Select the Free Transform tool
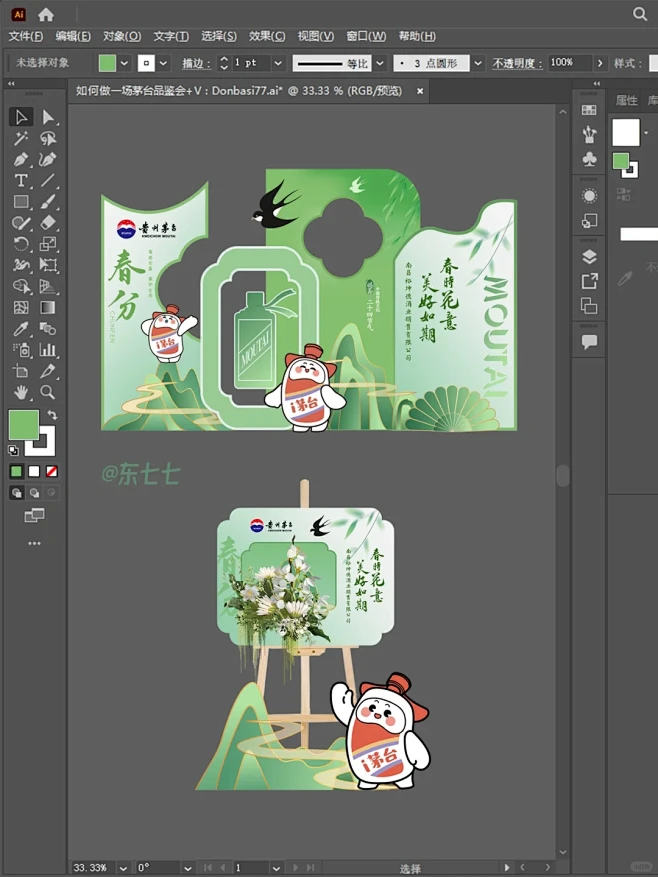The height and width of the screenshot is (877, 658). pos(48,265)
